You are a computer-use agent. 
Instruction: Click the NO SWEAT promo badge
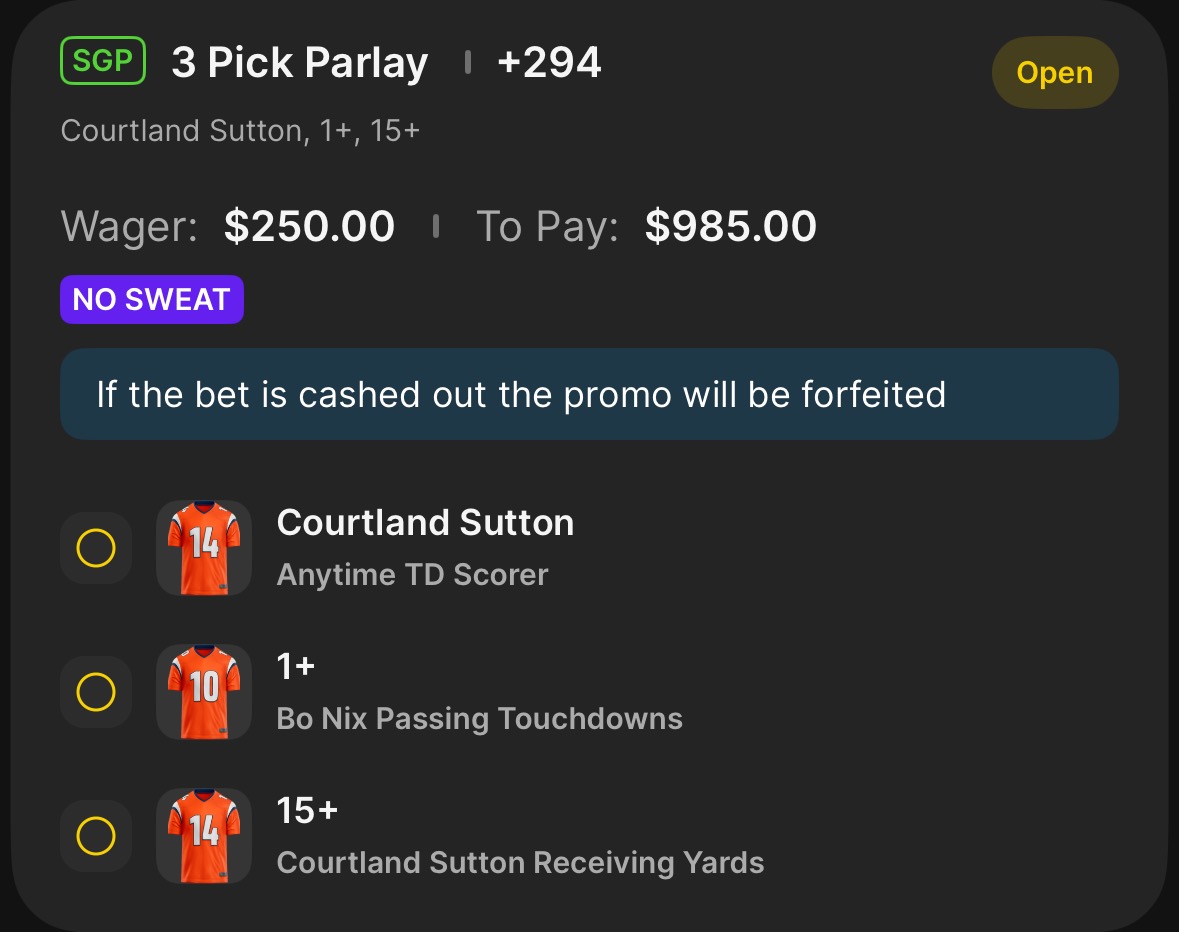[x=152, y=299]
